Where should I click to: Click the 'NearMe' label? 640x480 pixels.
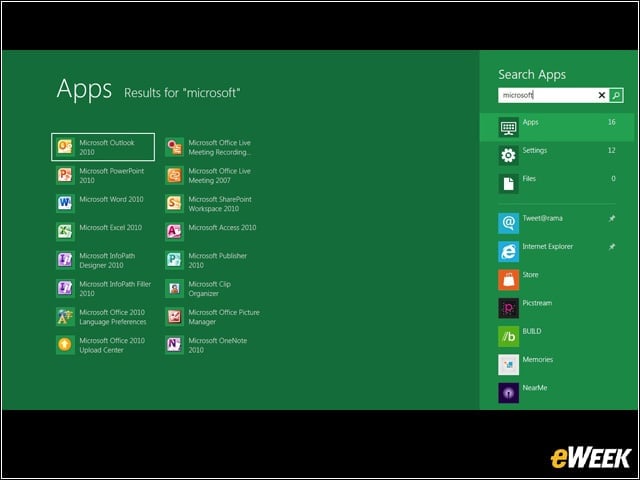click(x=535, y=387)
